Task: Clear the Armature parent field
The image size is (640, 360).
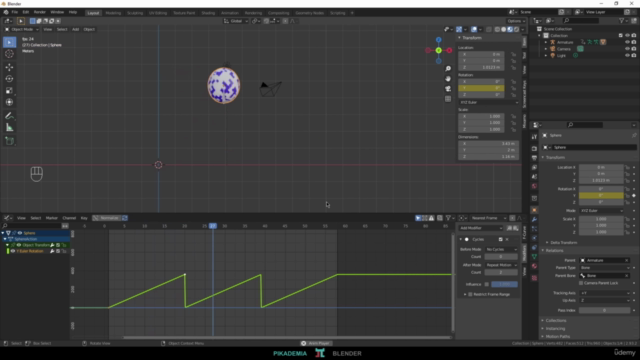Action: point(627,260)
